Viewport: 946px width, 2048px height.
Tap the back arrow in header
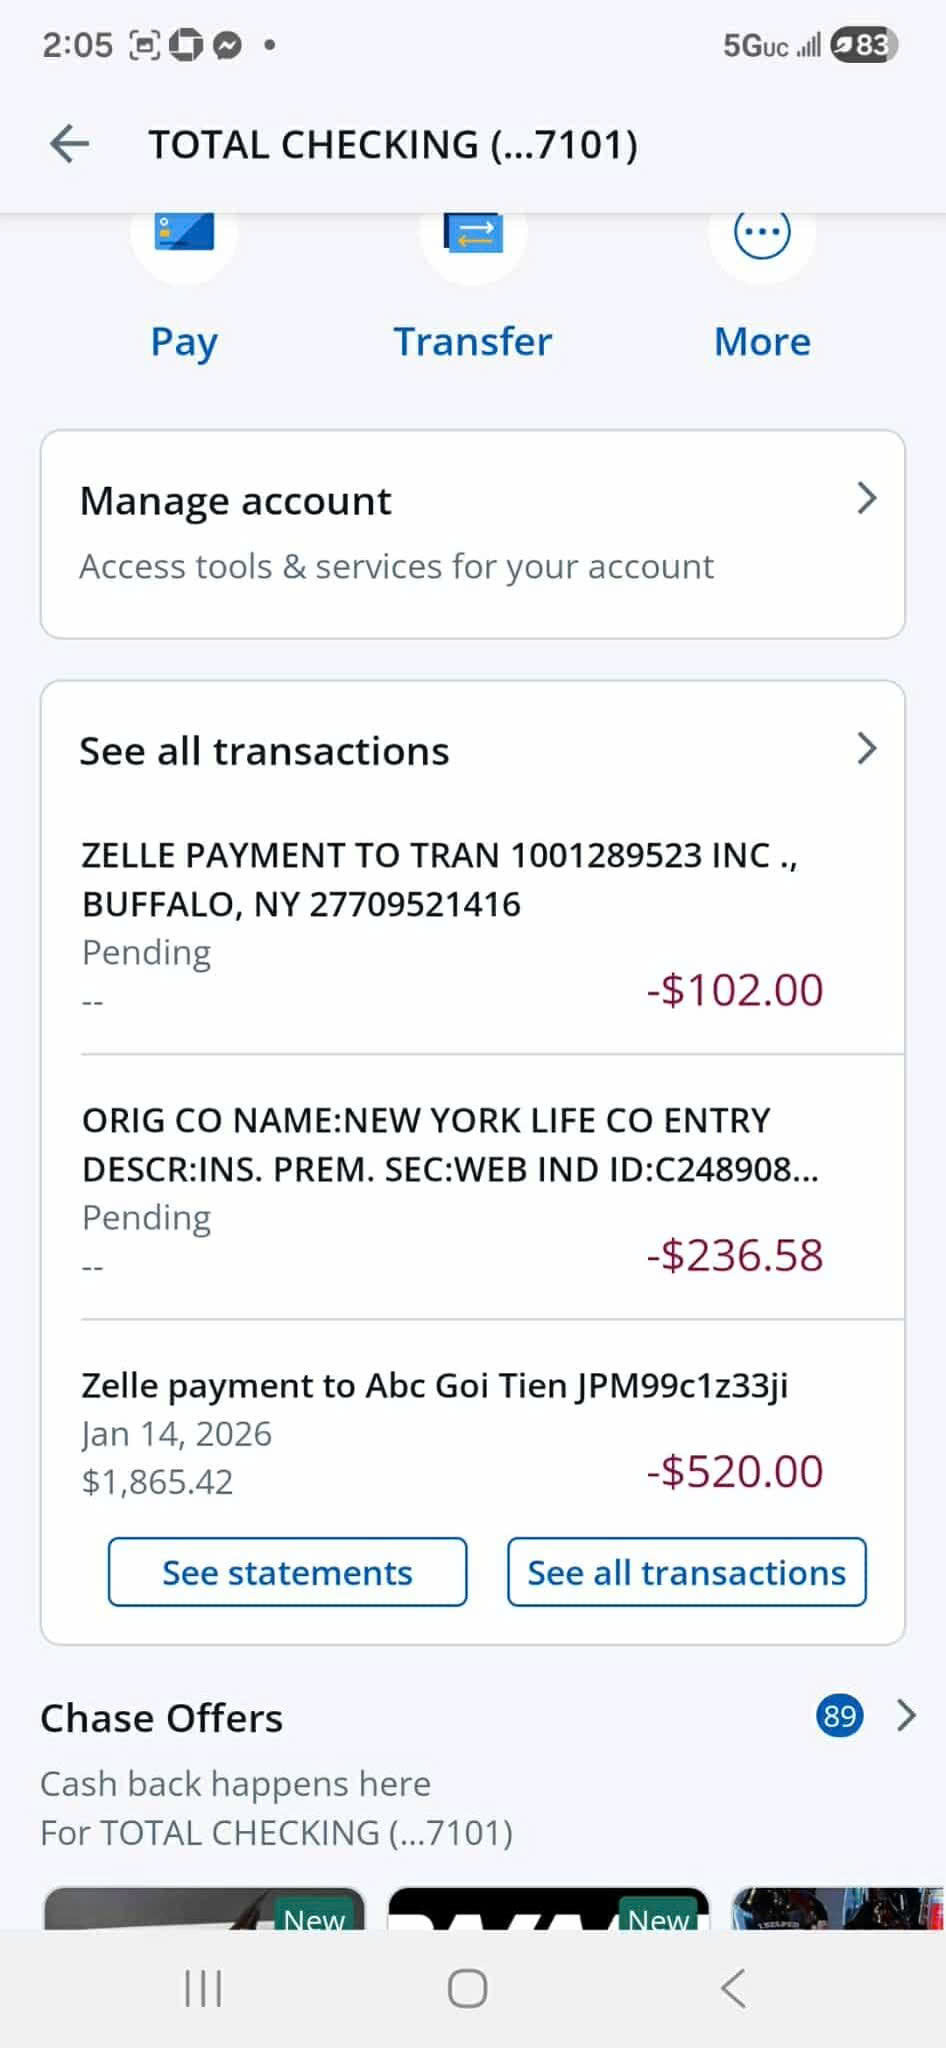pos(70,144)
